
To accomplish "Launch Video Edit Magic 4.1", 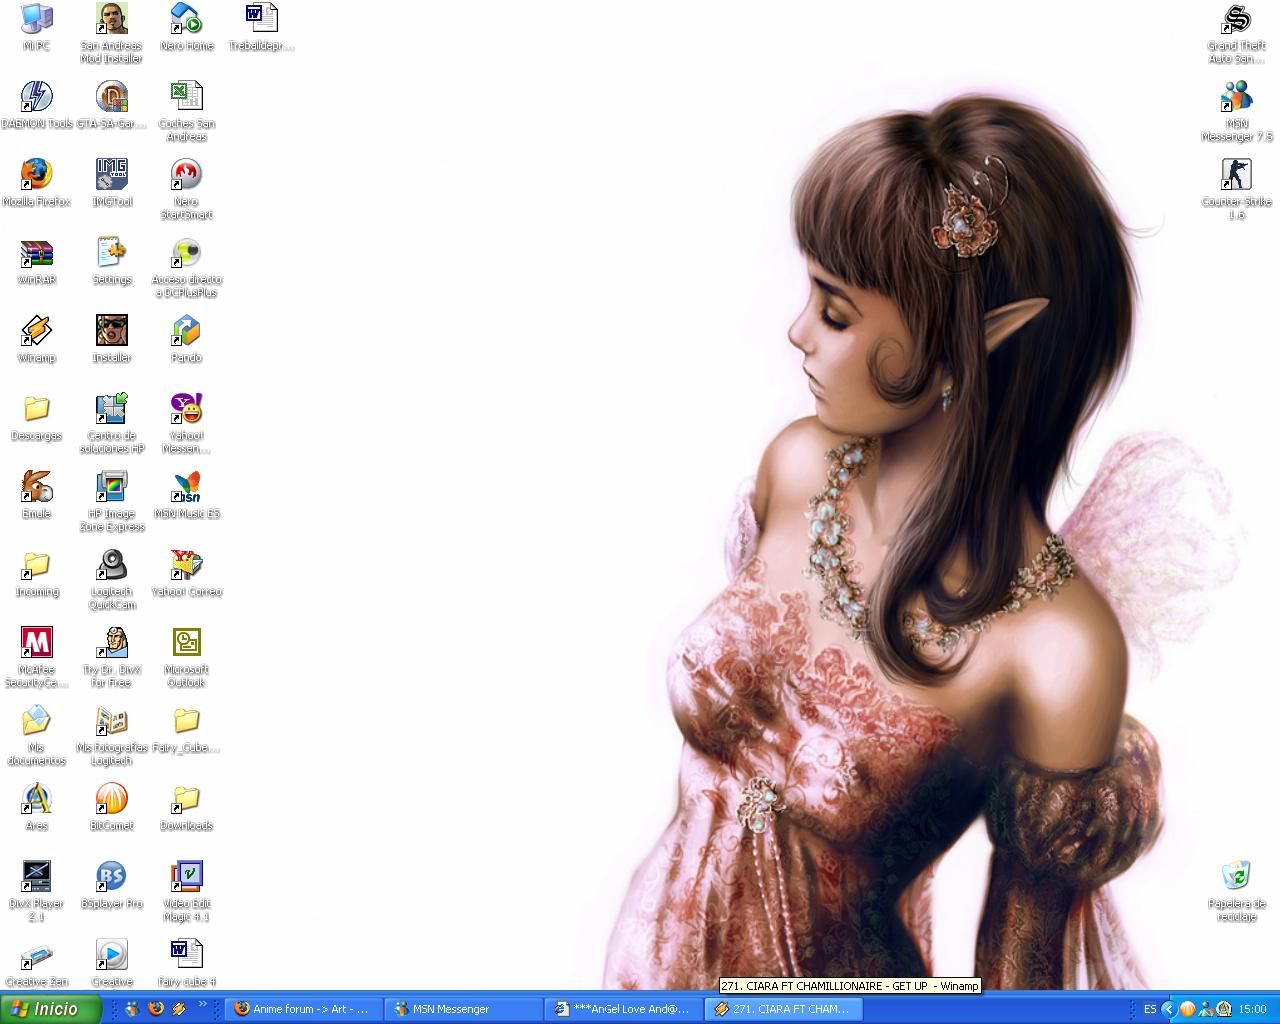I will click(187, 891).
